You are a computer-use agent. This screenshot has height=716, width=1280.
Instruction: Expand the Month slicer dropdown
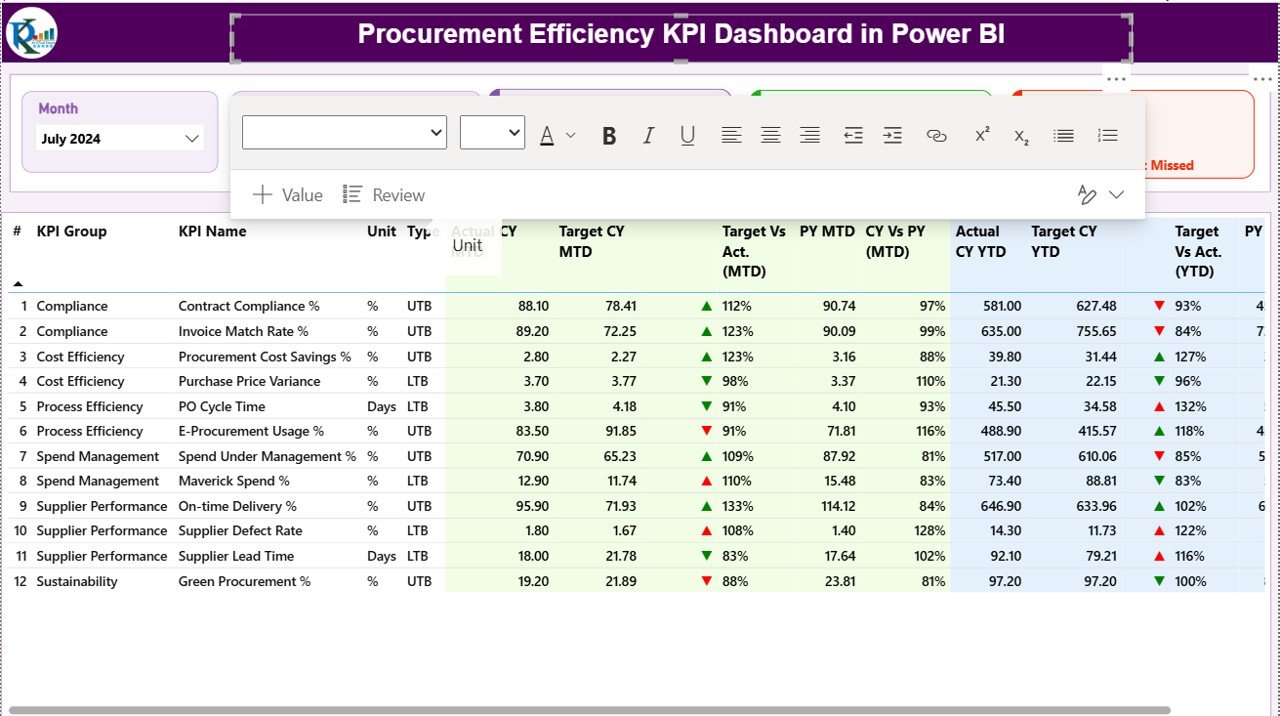192,139
